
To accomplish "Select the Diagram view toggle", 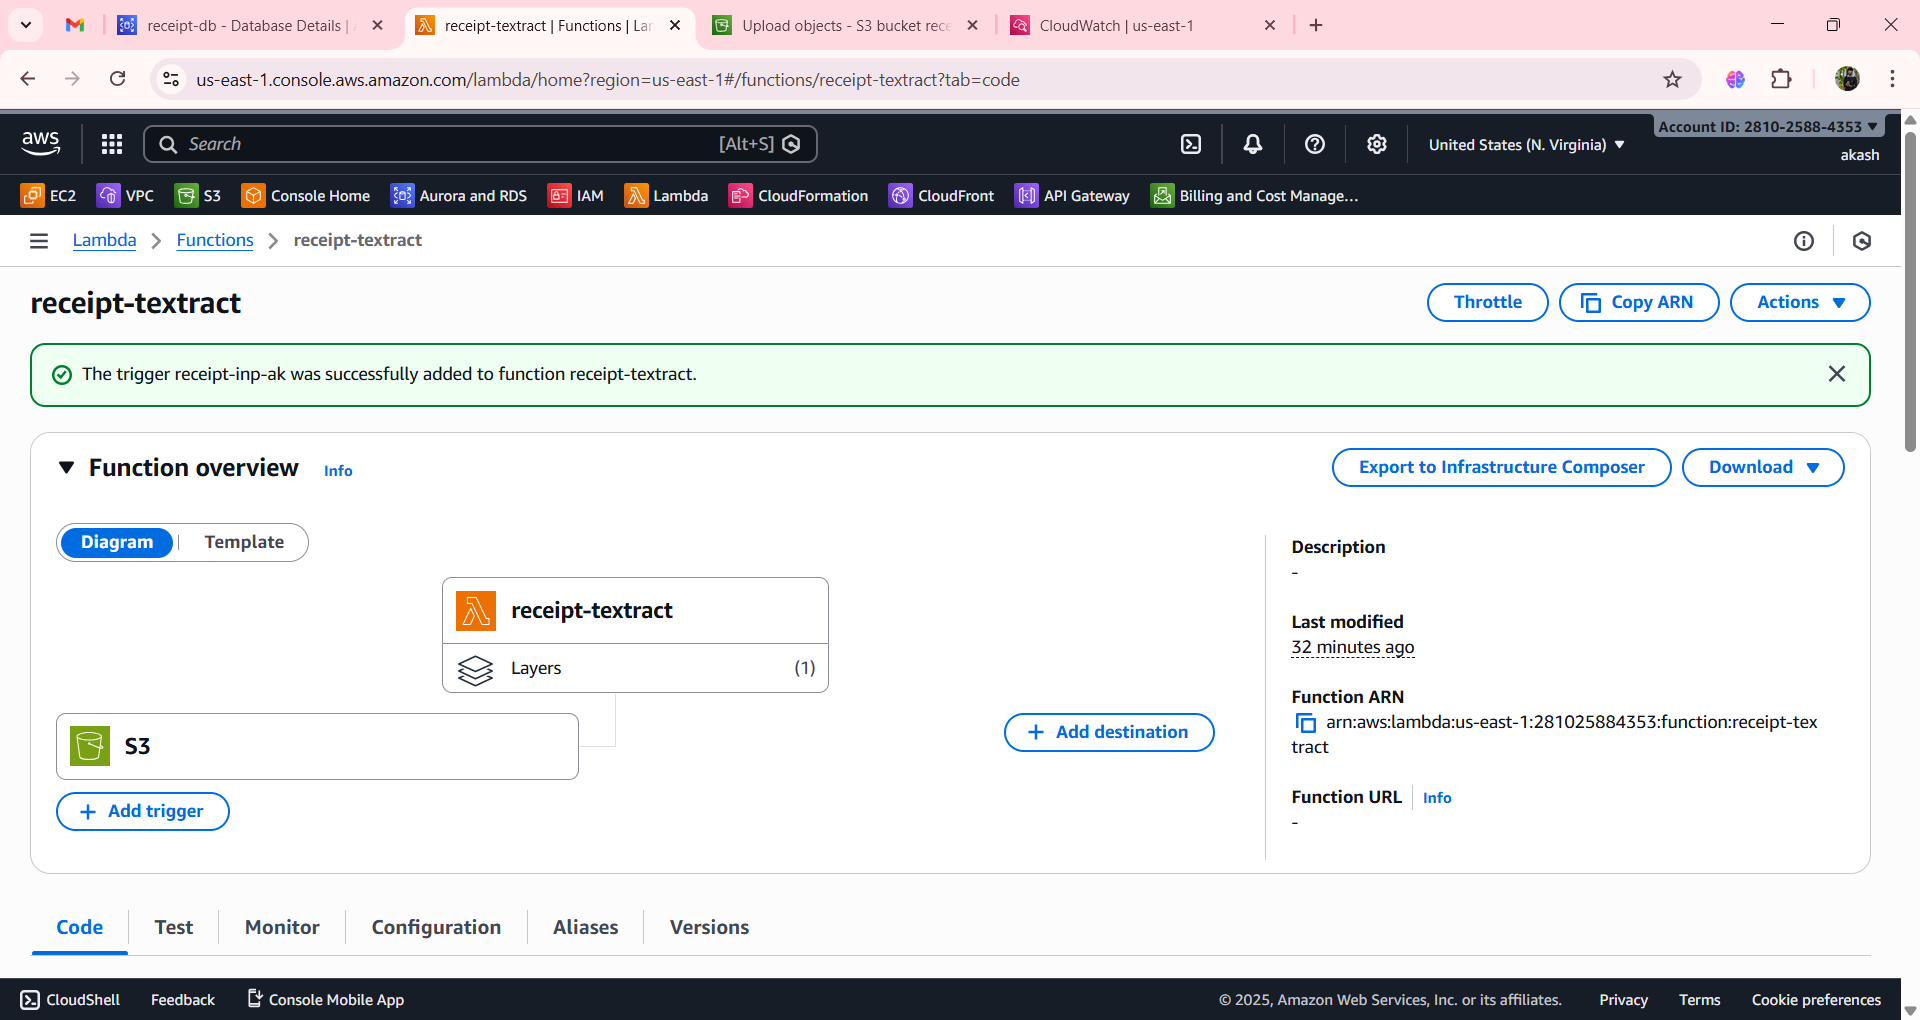I will 117,541.
